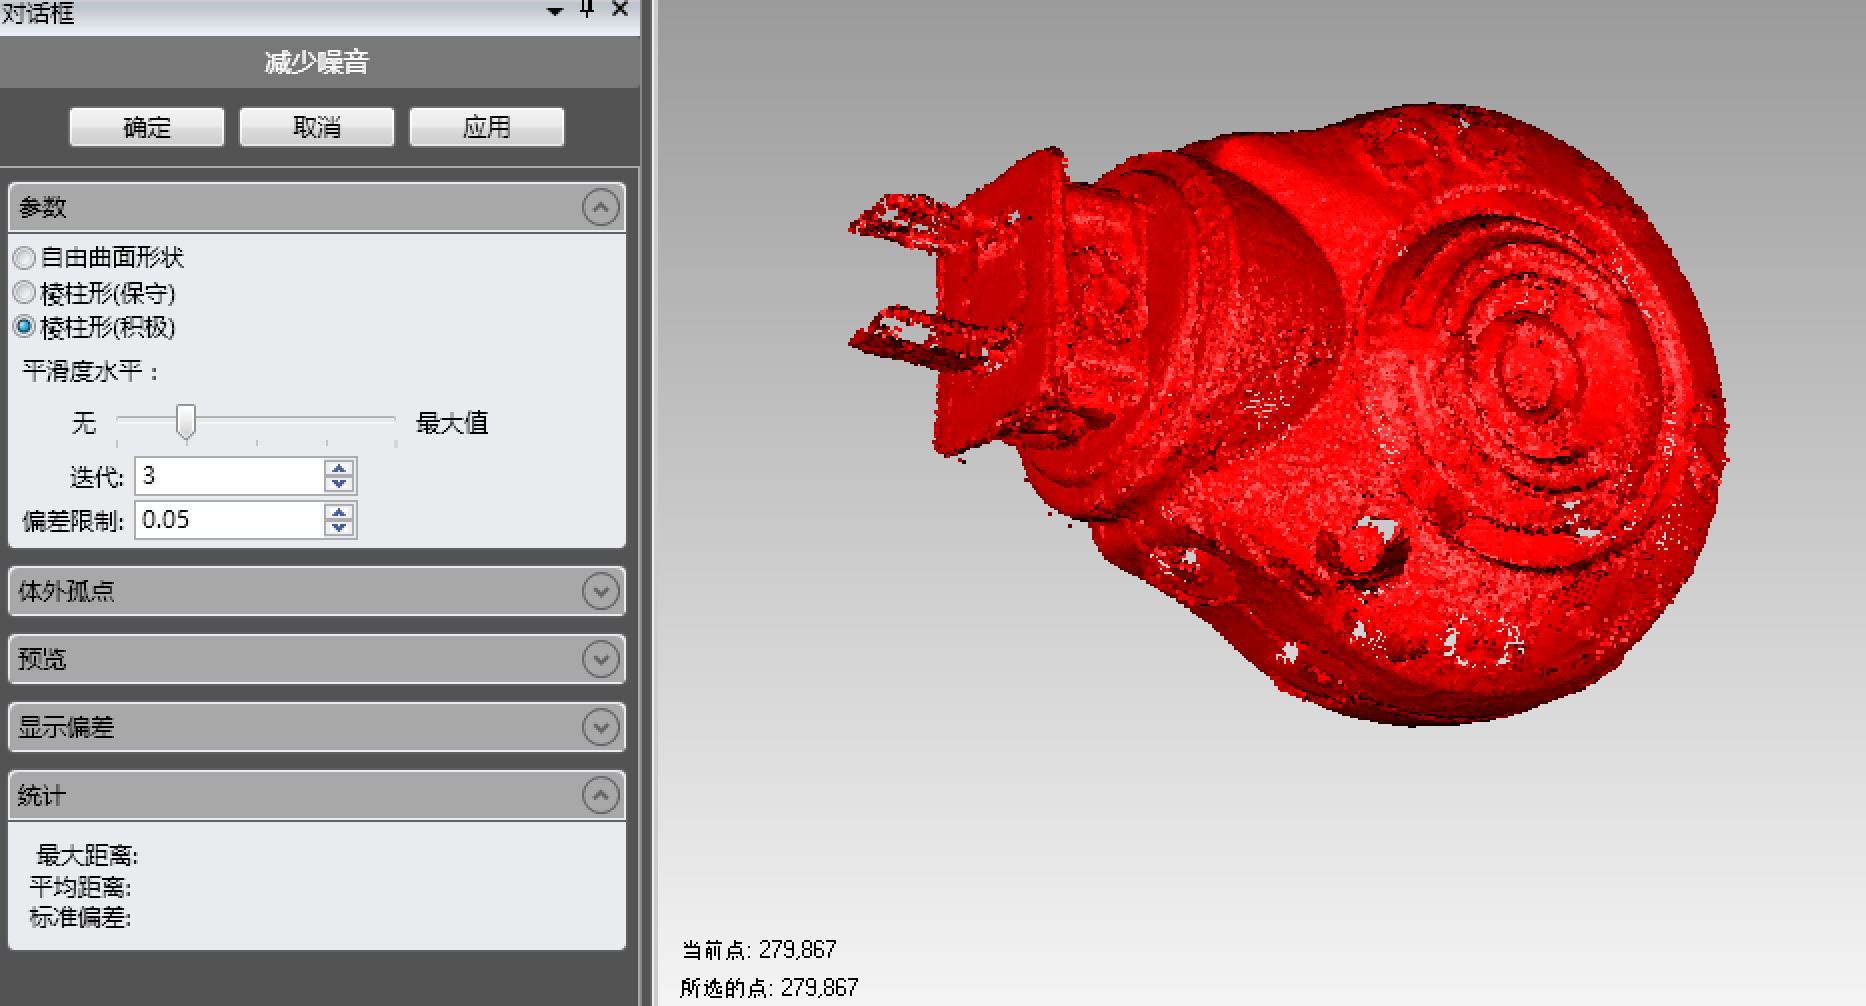Select the 棱柱形(积极) radio option
The width and height of the screenshot is (1866, 1006).
point(24,327)
